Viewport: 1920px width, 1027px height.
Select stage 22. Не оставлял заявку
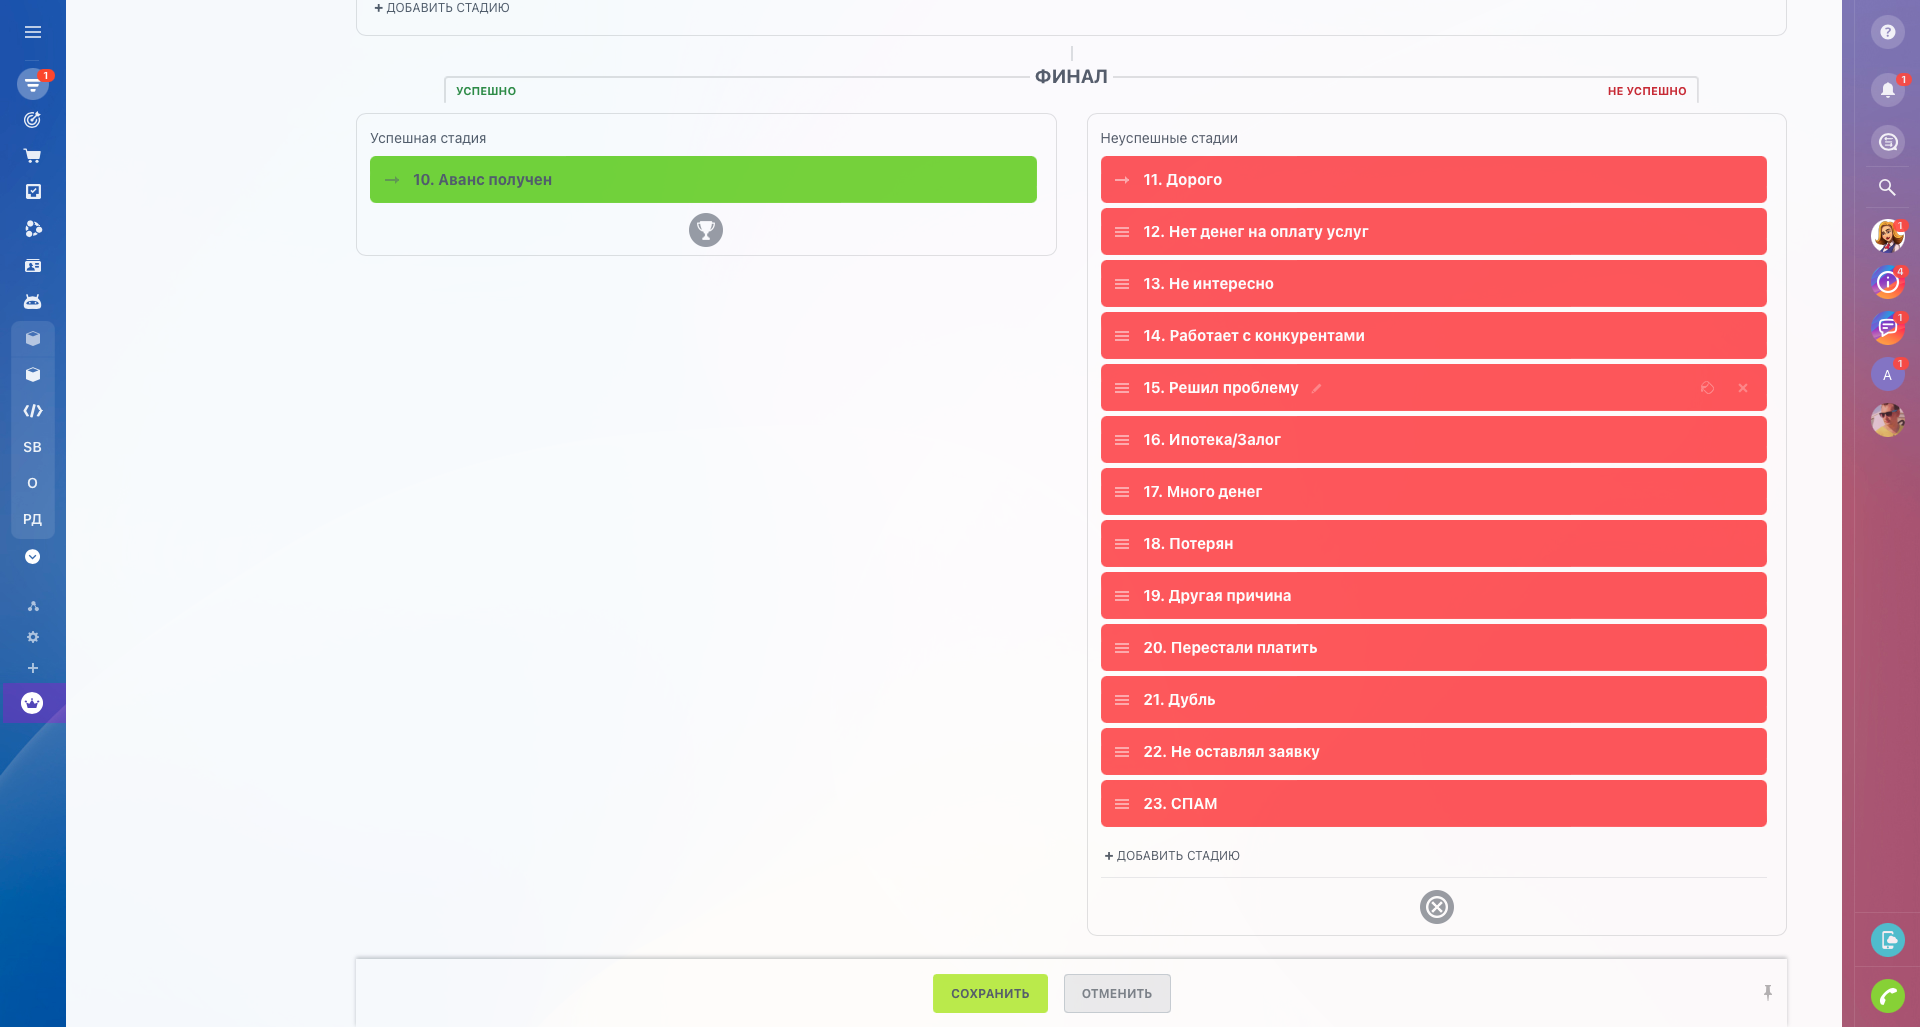click(x=1434, y=752)
